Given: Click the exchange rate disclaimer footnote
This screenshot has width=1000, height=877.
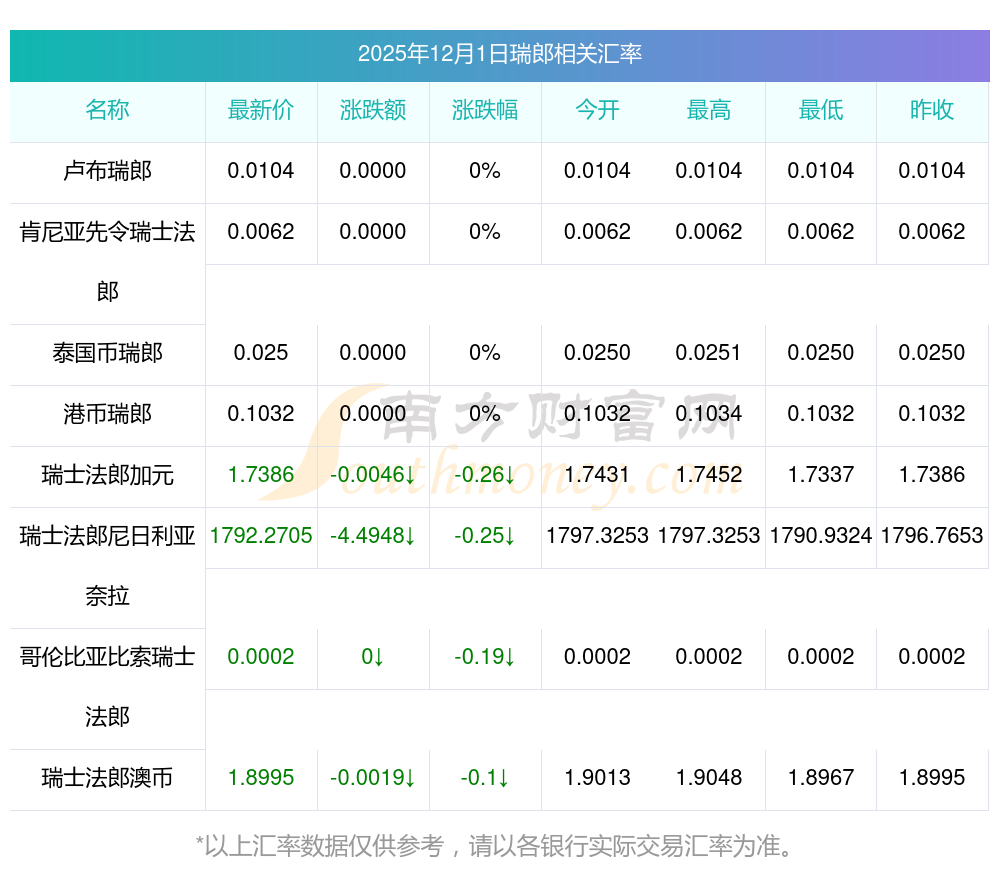Looking at the screenshot, I should tap(499, 846).
